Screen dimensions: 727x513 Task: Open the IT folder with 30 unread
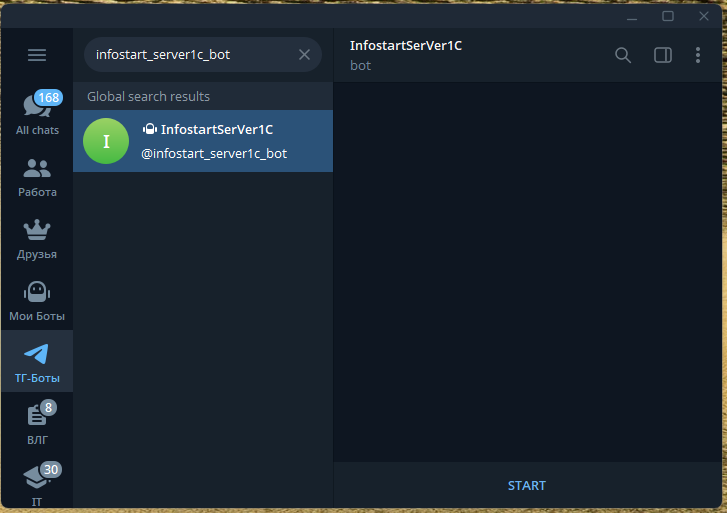tap(37, 482)
